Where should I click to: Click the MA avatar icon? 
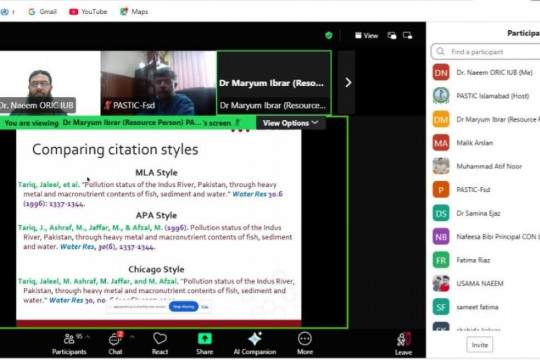pyautogui.click(x=441, y=143)
